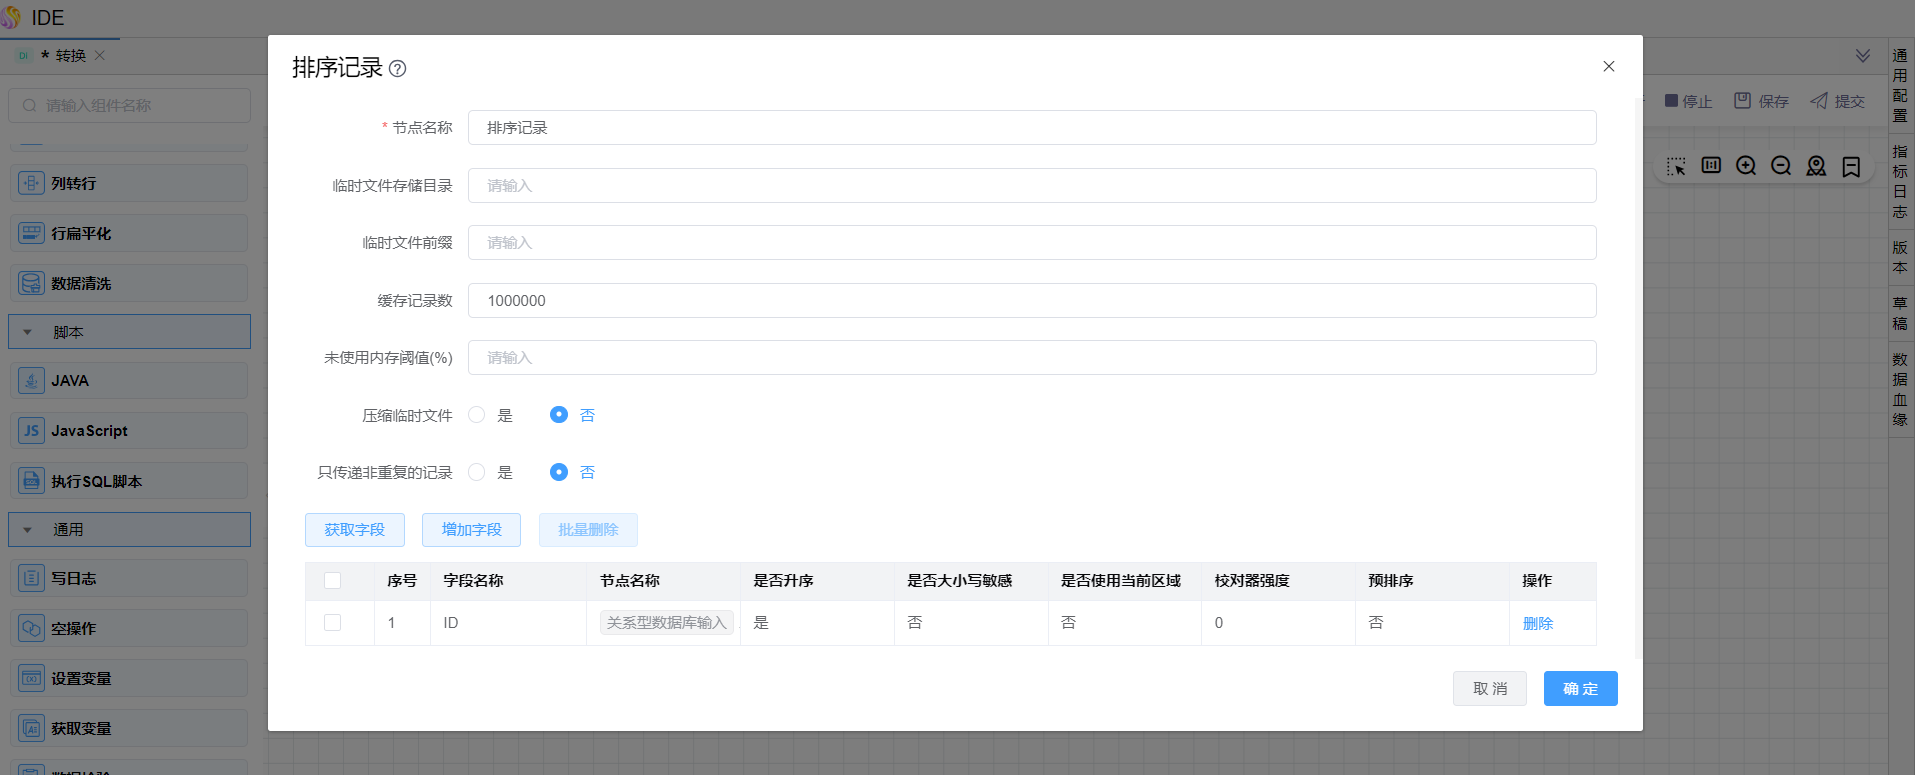Collapse the 脚本 component group
The image size is (1915, 775).
pyautogui.click(x=28, y=332)
